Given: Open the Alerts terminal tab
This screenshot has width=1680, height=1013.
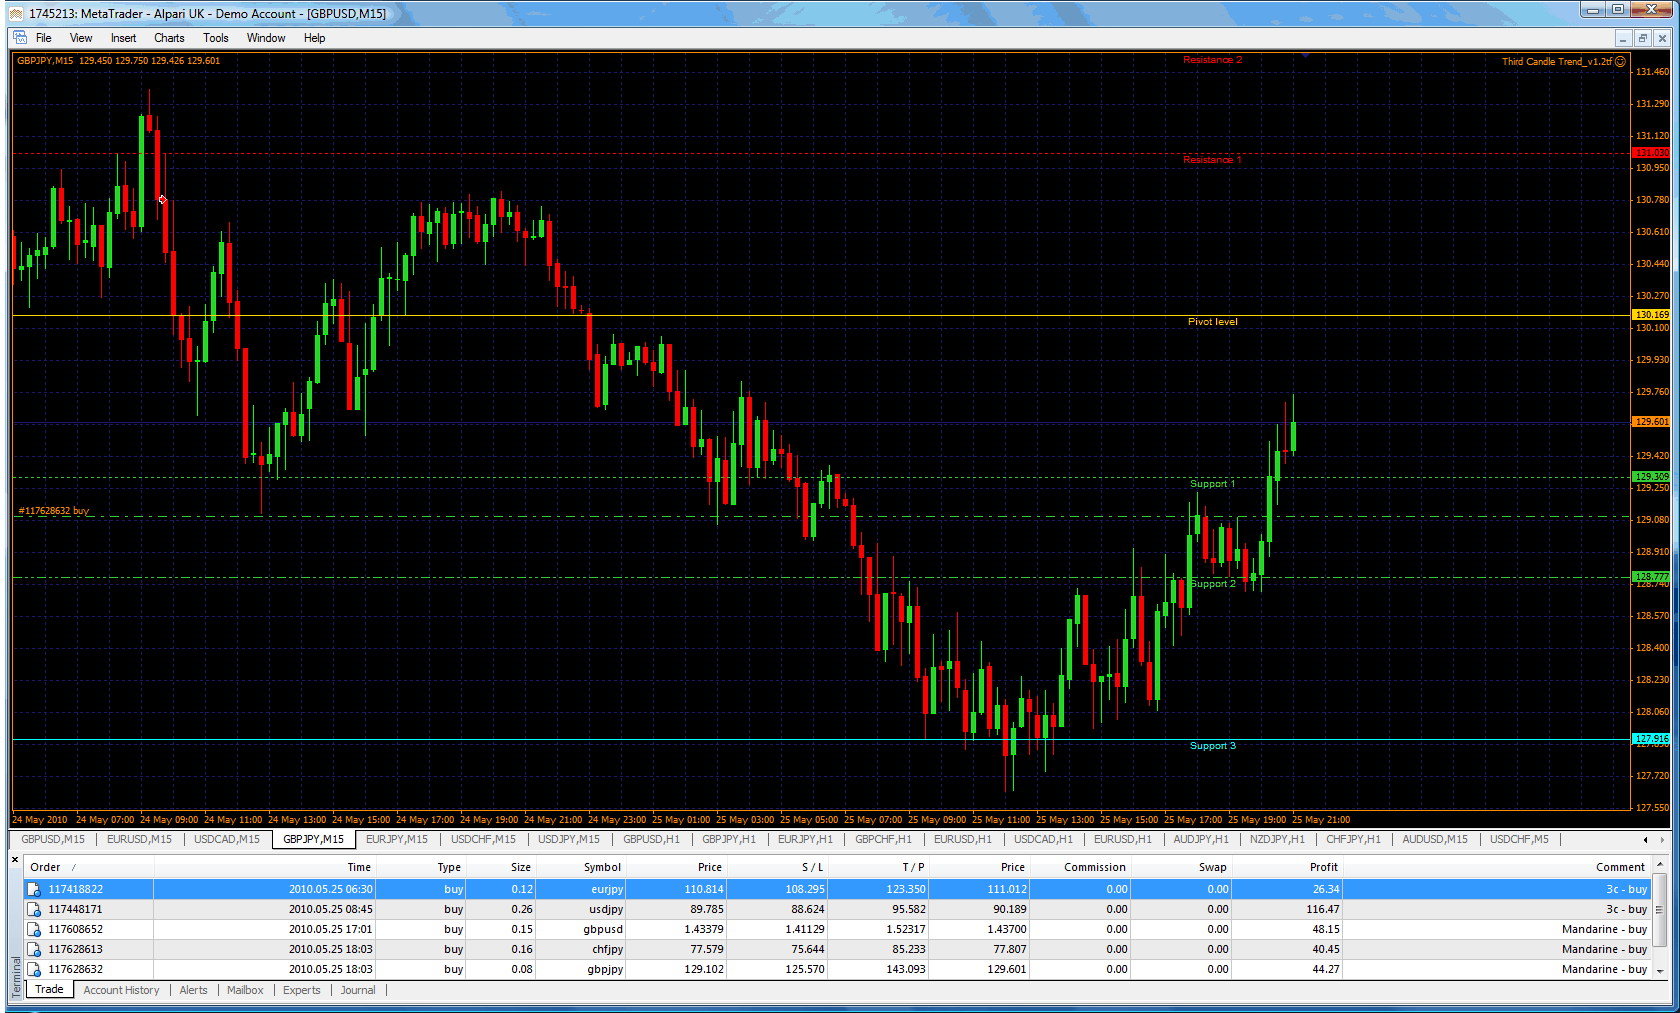Looking at the screenshot, I should pos(193,990).
